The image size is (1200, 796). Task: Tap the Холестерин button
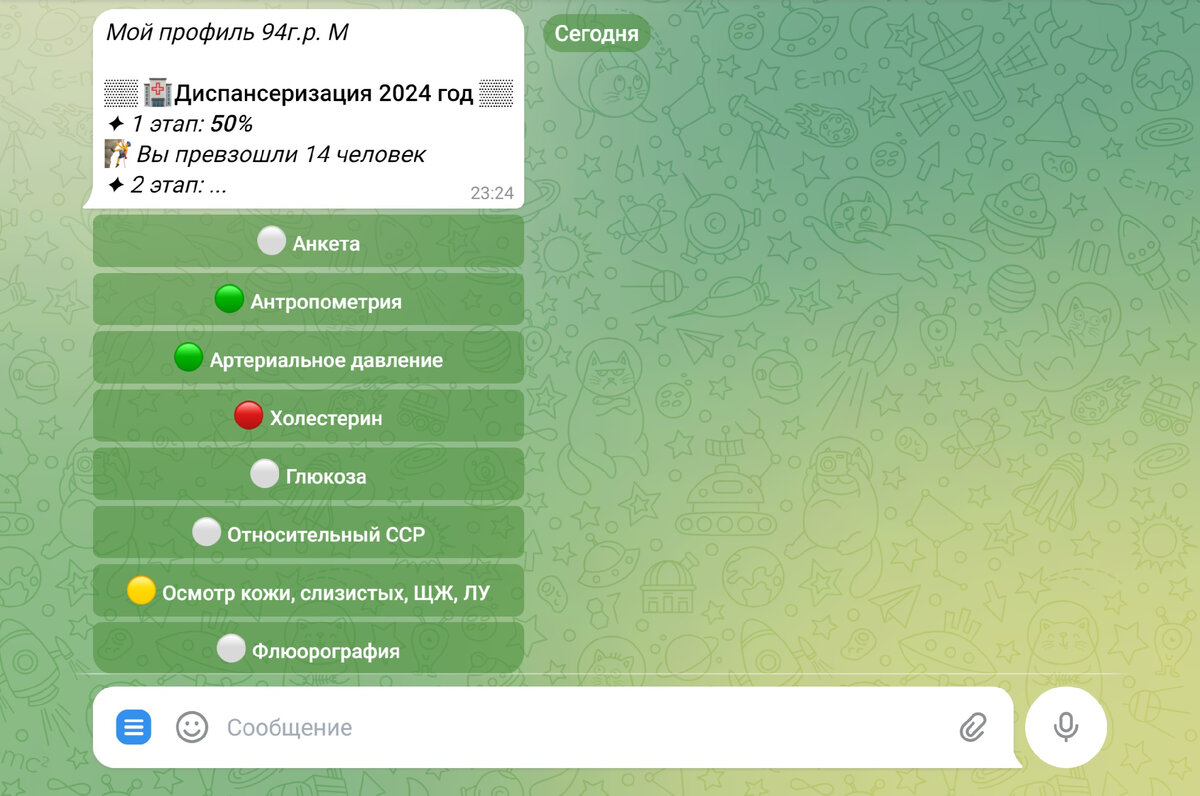tap(308, 416)
